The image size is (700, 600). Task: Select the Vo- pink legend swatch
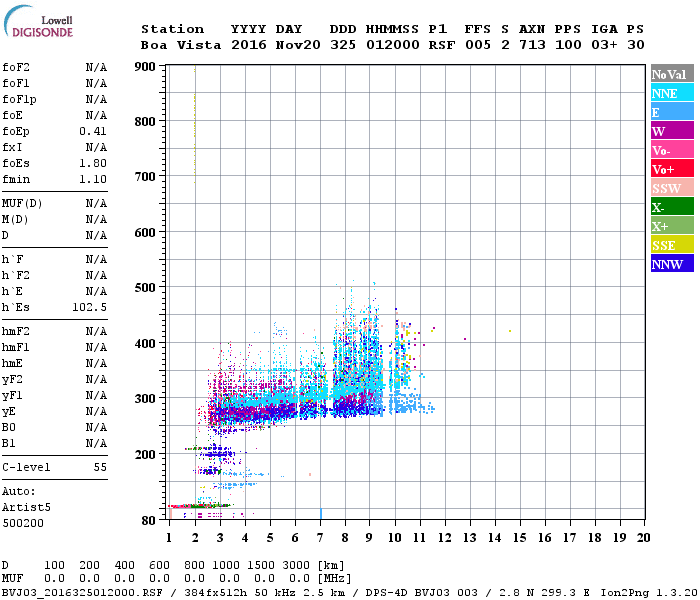672,150
